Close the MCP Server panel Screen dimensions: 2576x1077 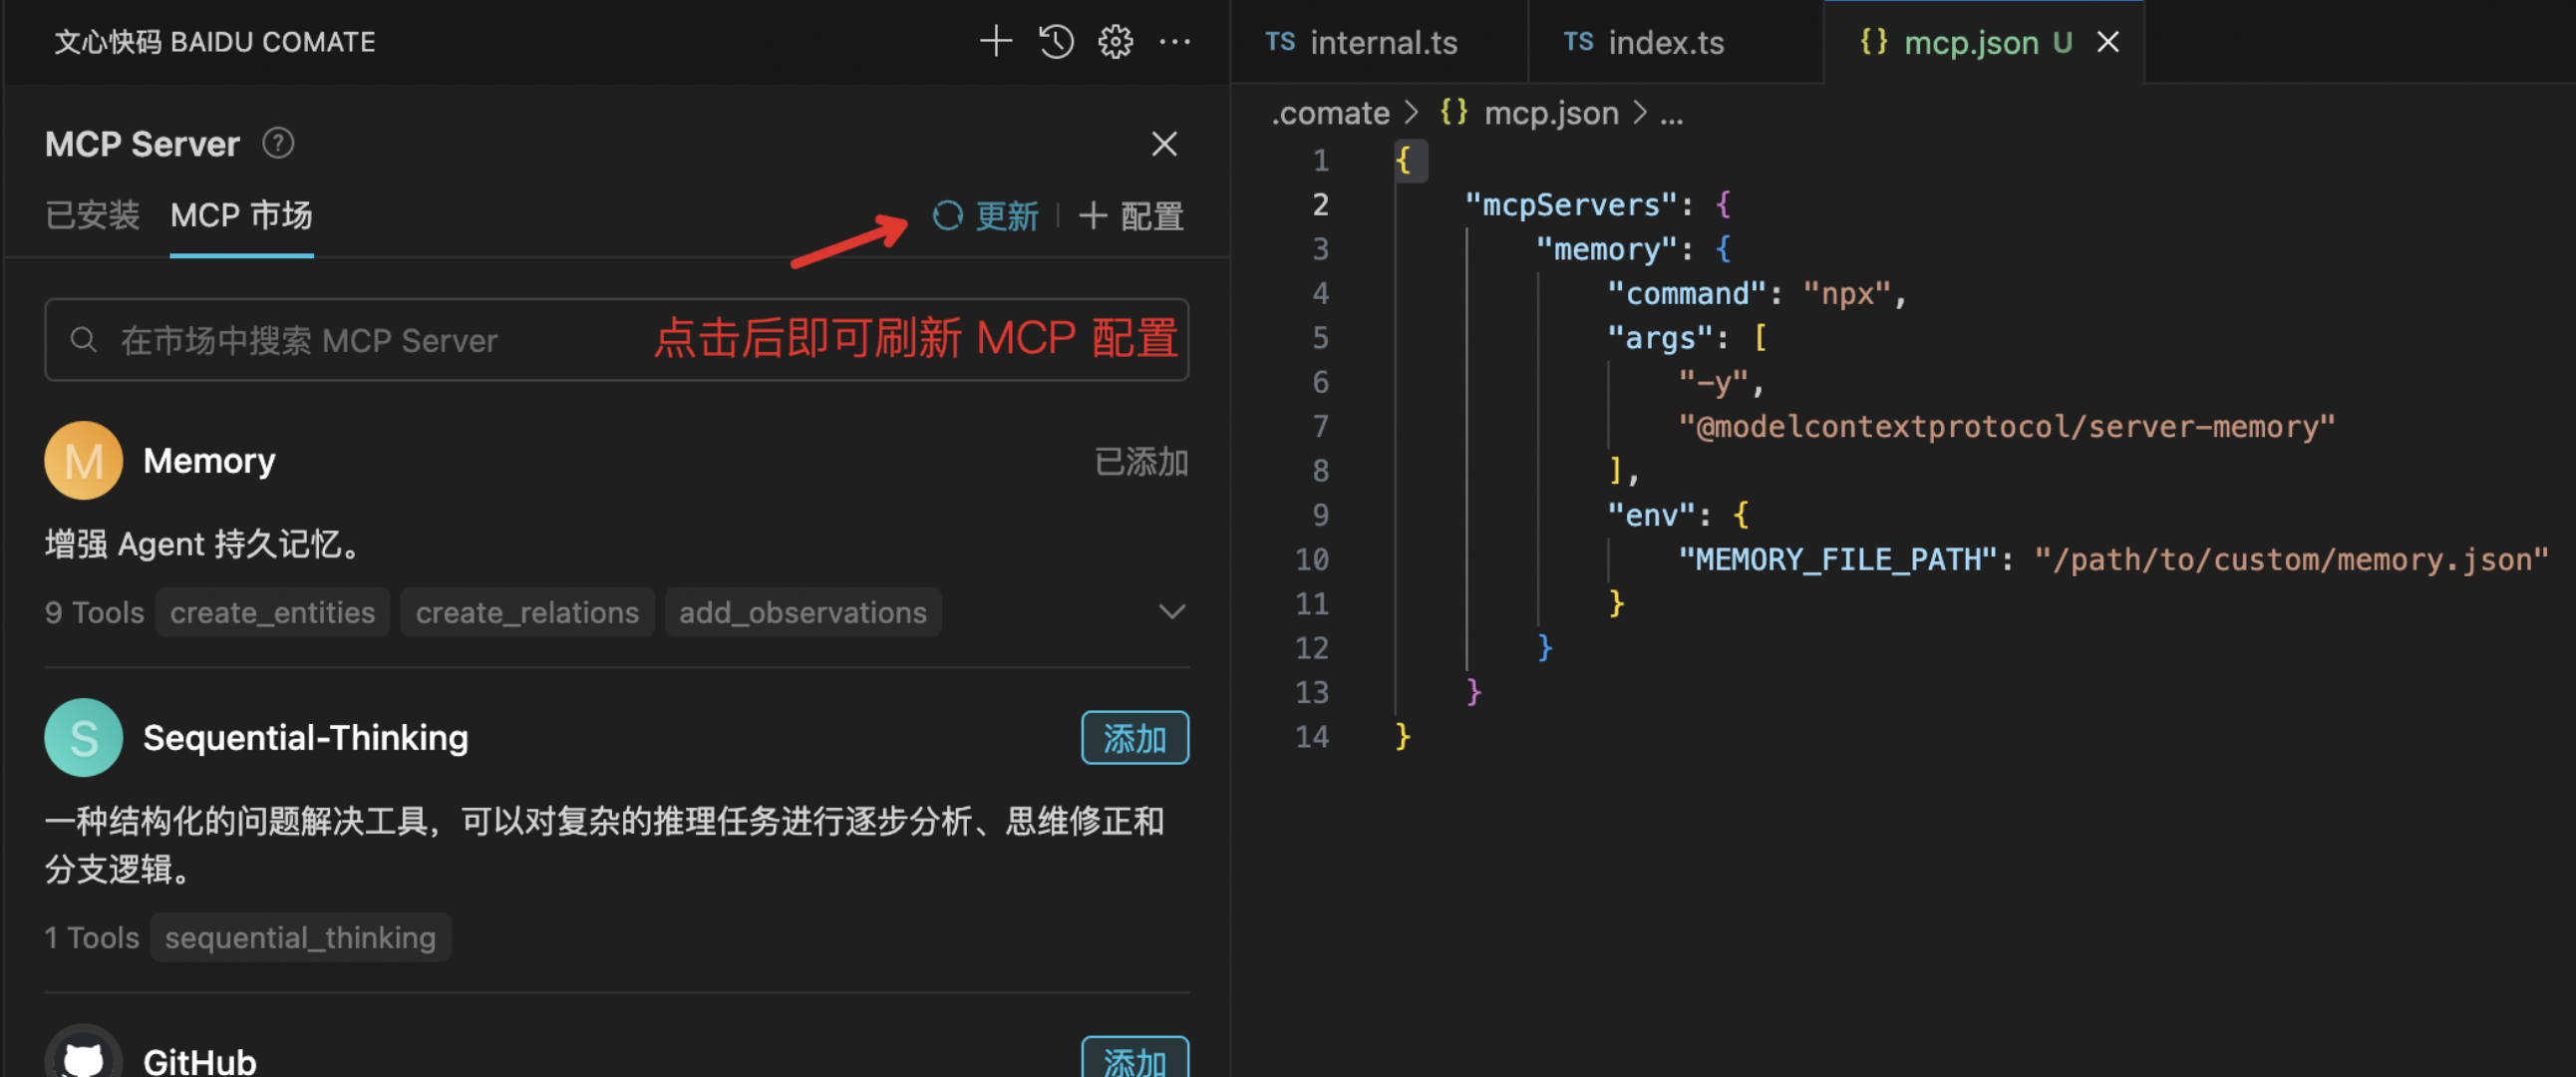tap(1164, 144)
